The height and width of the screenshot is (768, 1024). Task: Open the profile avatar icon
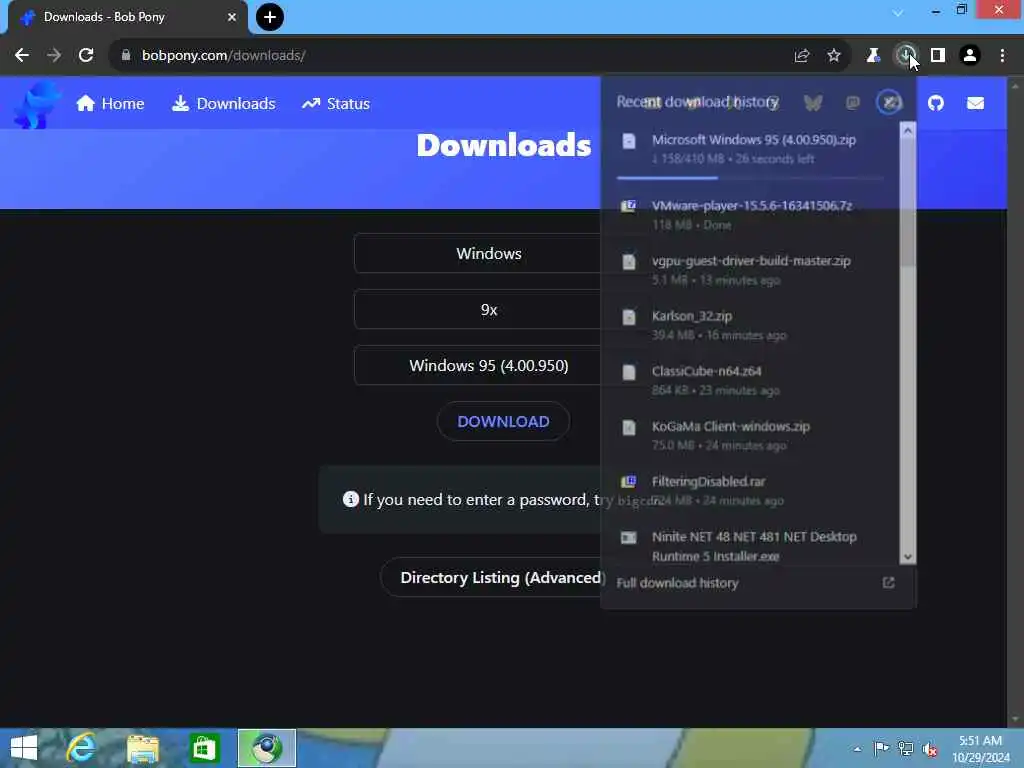point(970,56)
